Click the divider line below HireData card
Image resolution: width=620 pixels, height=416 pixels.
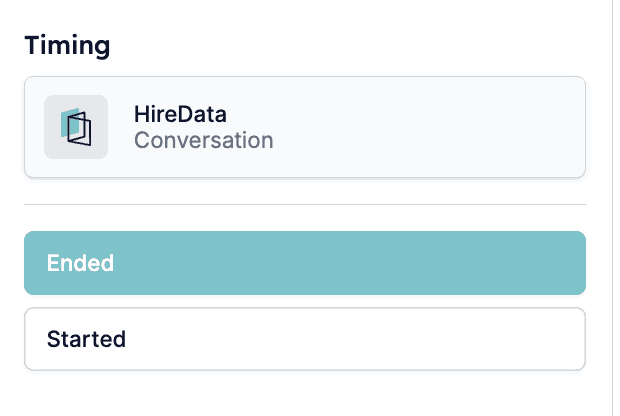(x=305, y=204)
